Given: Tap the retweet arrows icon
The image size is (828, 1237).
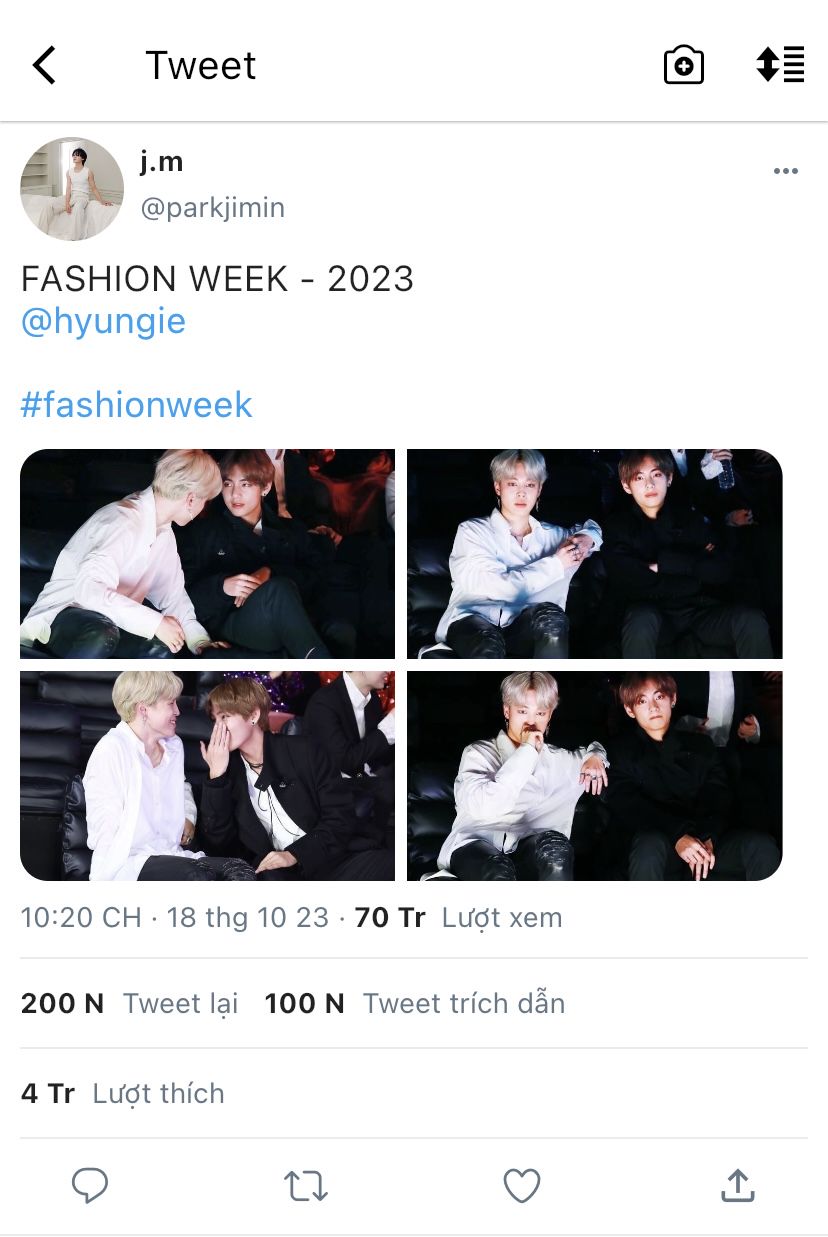Looking at the screenshot, I should coord(305,1186).
